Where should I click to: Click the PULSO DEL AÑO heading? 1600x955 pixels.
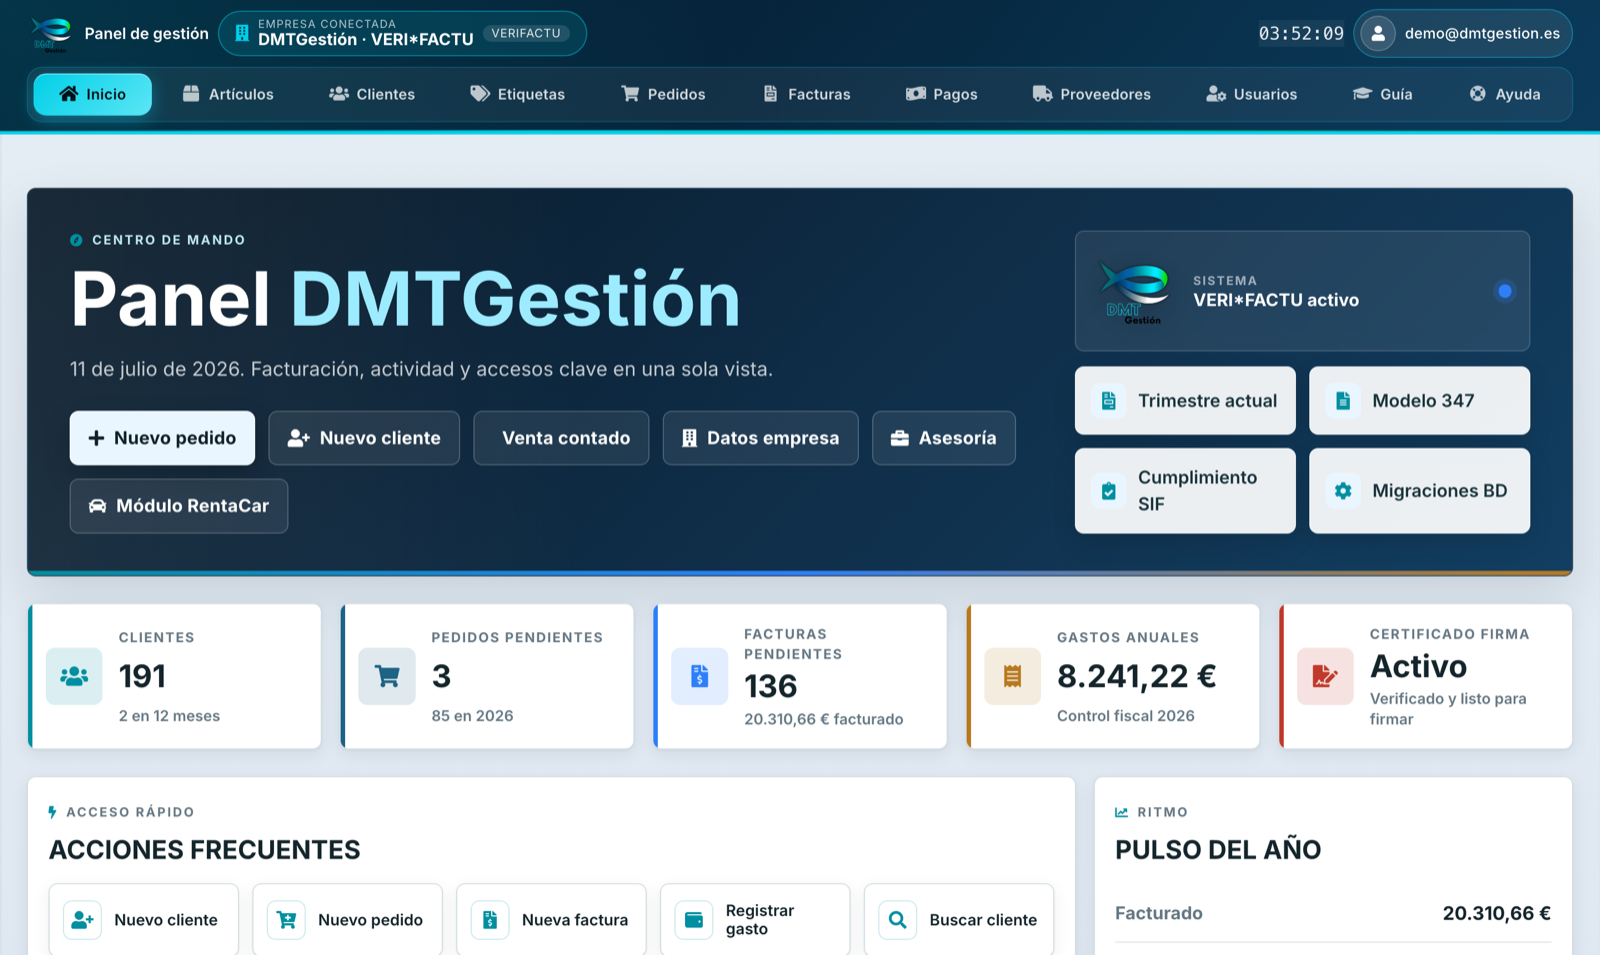[x=1218, y=850]
